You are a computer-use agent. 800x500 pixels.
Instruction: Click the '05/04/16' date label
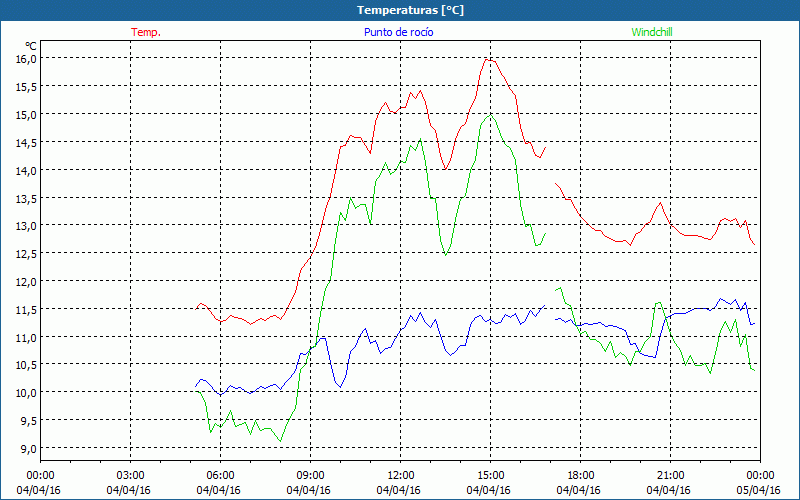[760, 490]
